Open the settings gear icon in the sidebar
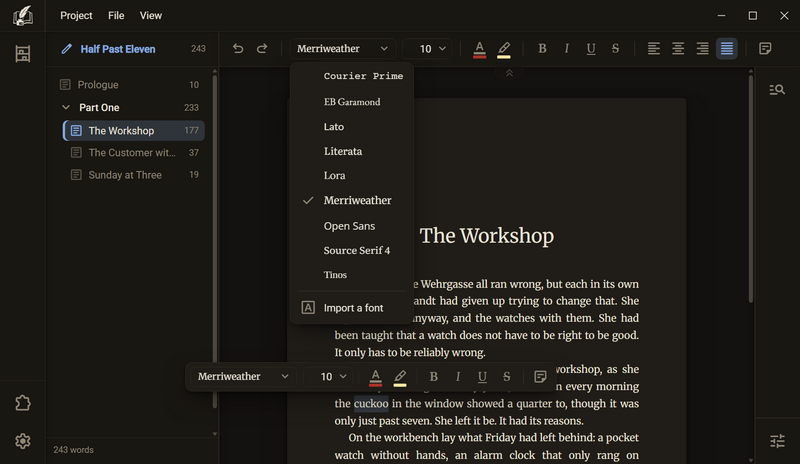The image size is (800, 464). pyautogui.click(x=22, y=441)
